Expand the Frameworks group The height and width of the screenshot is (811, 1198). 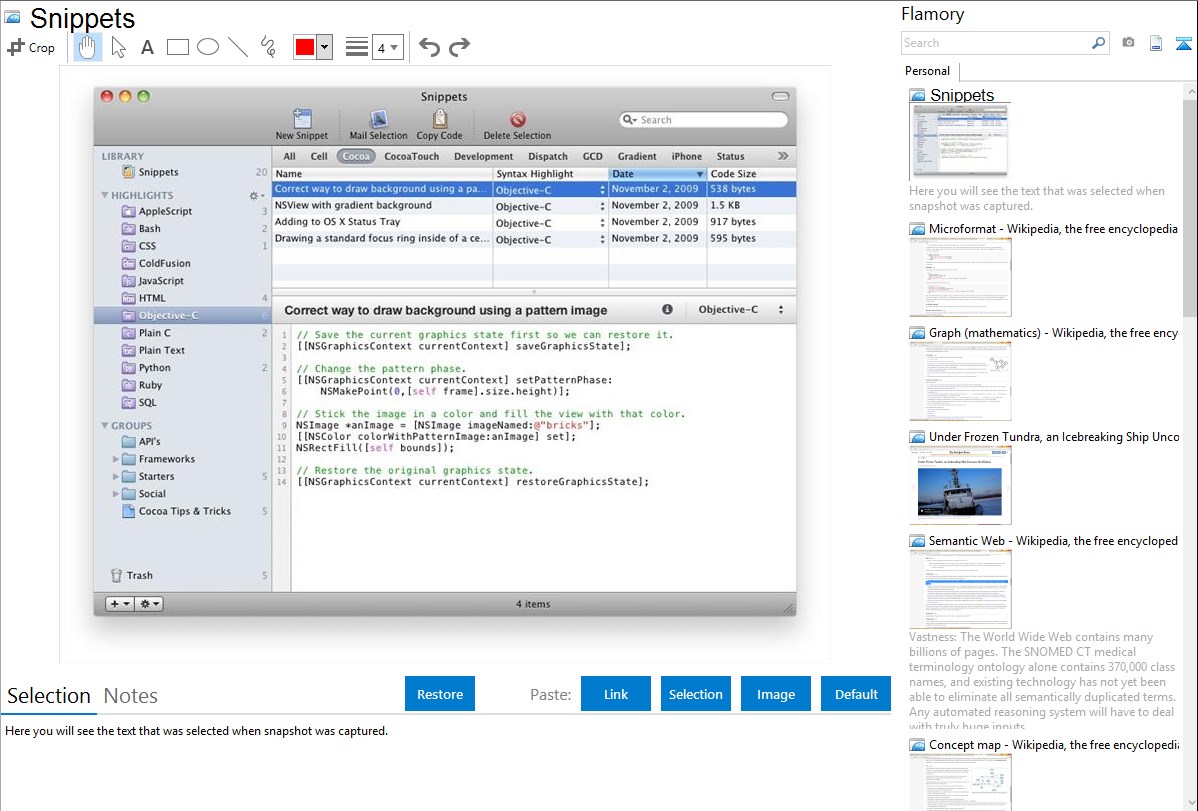point(115,459)
